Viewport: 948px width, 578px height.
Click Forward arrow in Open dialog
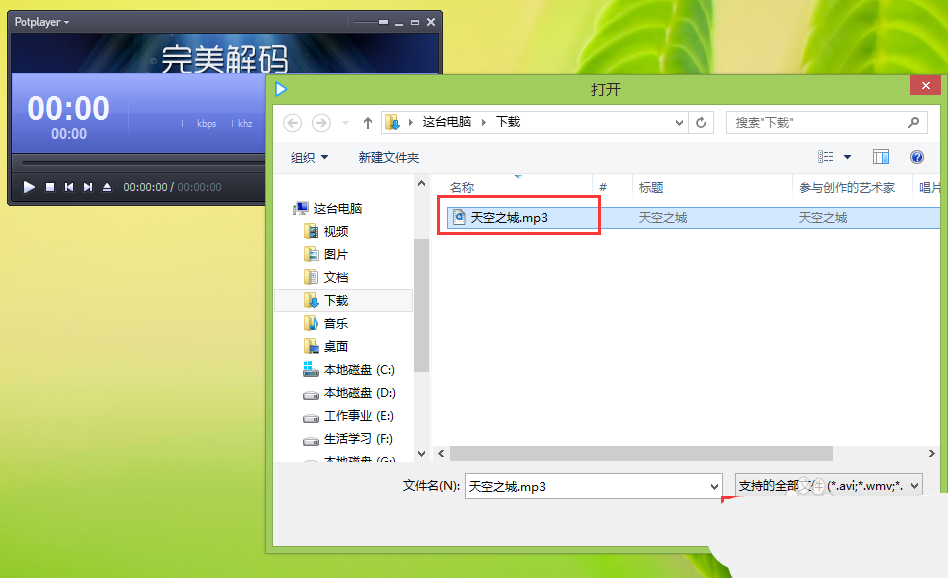321,123
